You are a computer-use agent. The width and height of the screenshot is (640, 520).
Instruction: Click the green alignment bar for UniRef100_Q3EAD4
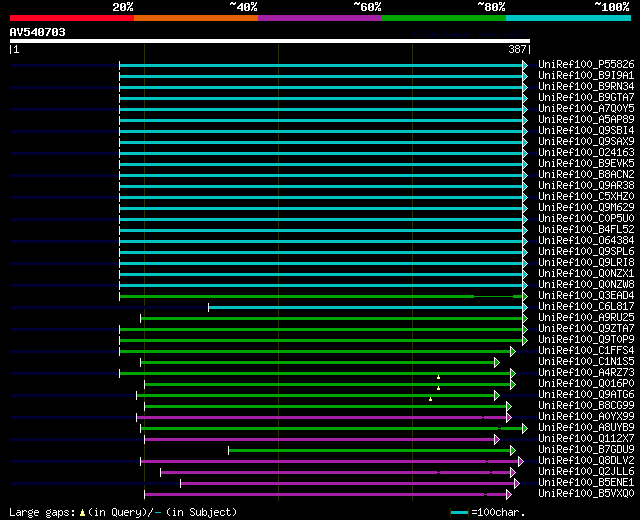(321, 296)
